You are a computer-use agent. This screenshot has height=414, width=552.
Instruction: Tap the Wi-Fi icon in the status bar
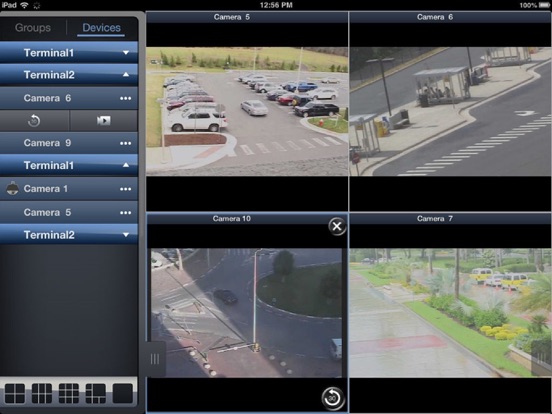tap(24, 5)
